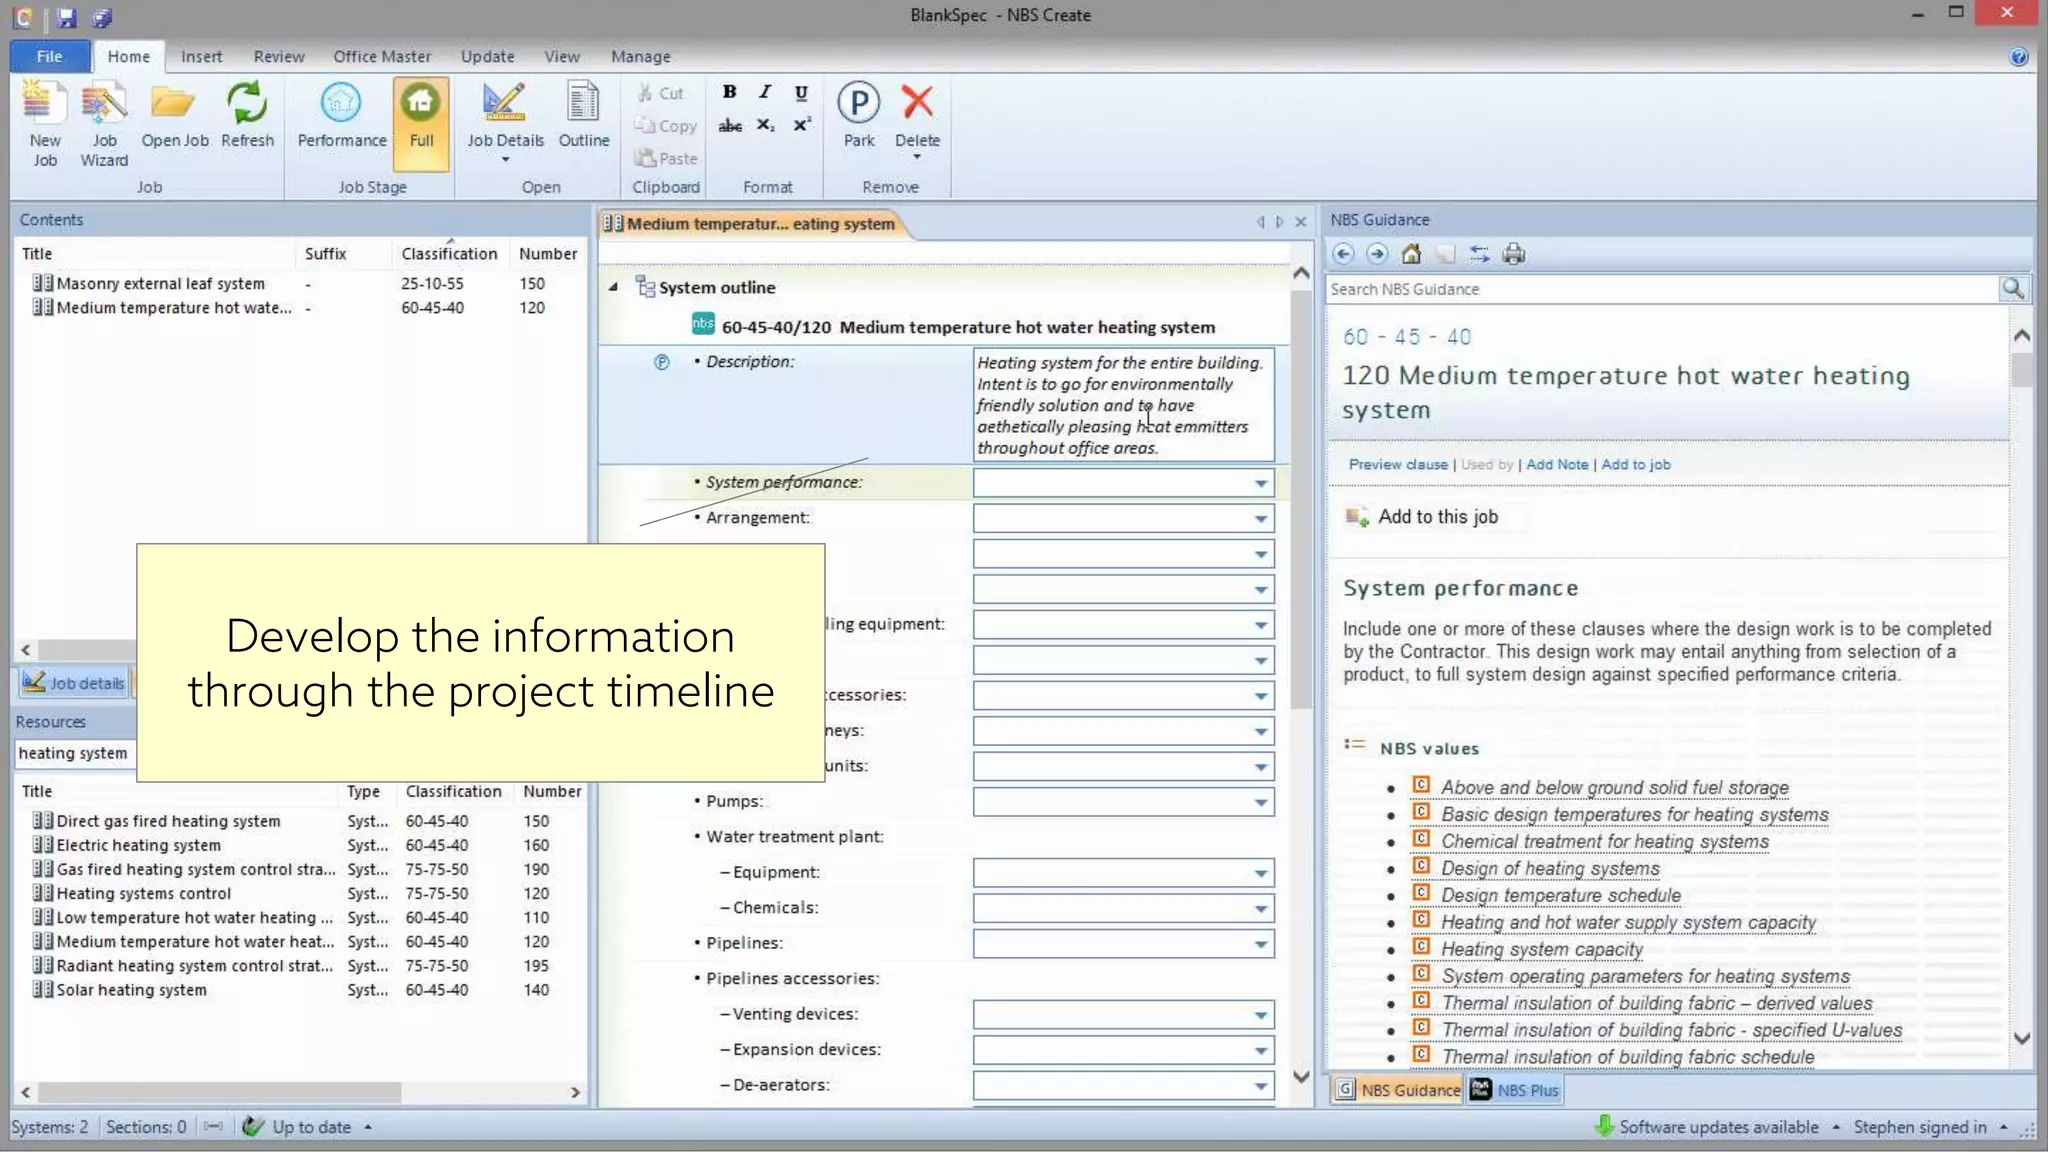Click the Preview clause link
The image size is (2048, 1152).
point(1397,464)
